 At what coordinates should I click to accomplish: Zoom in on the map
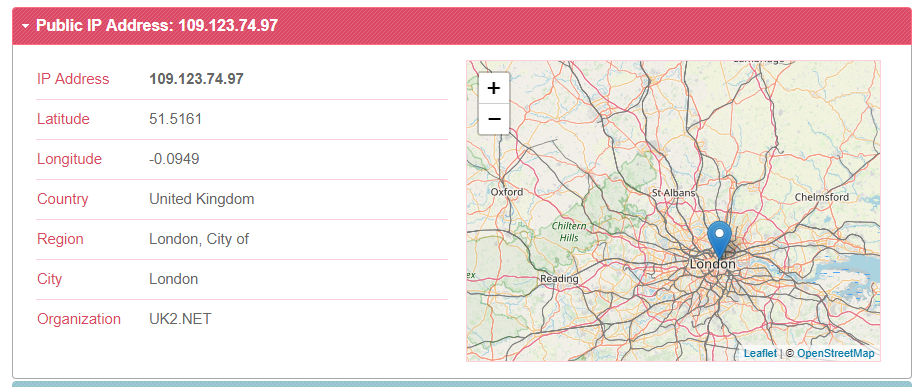point(494,88)
